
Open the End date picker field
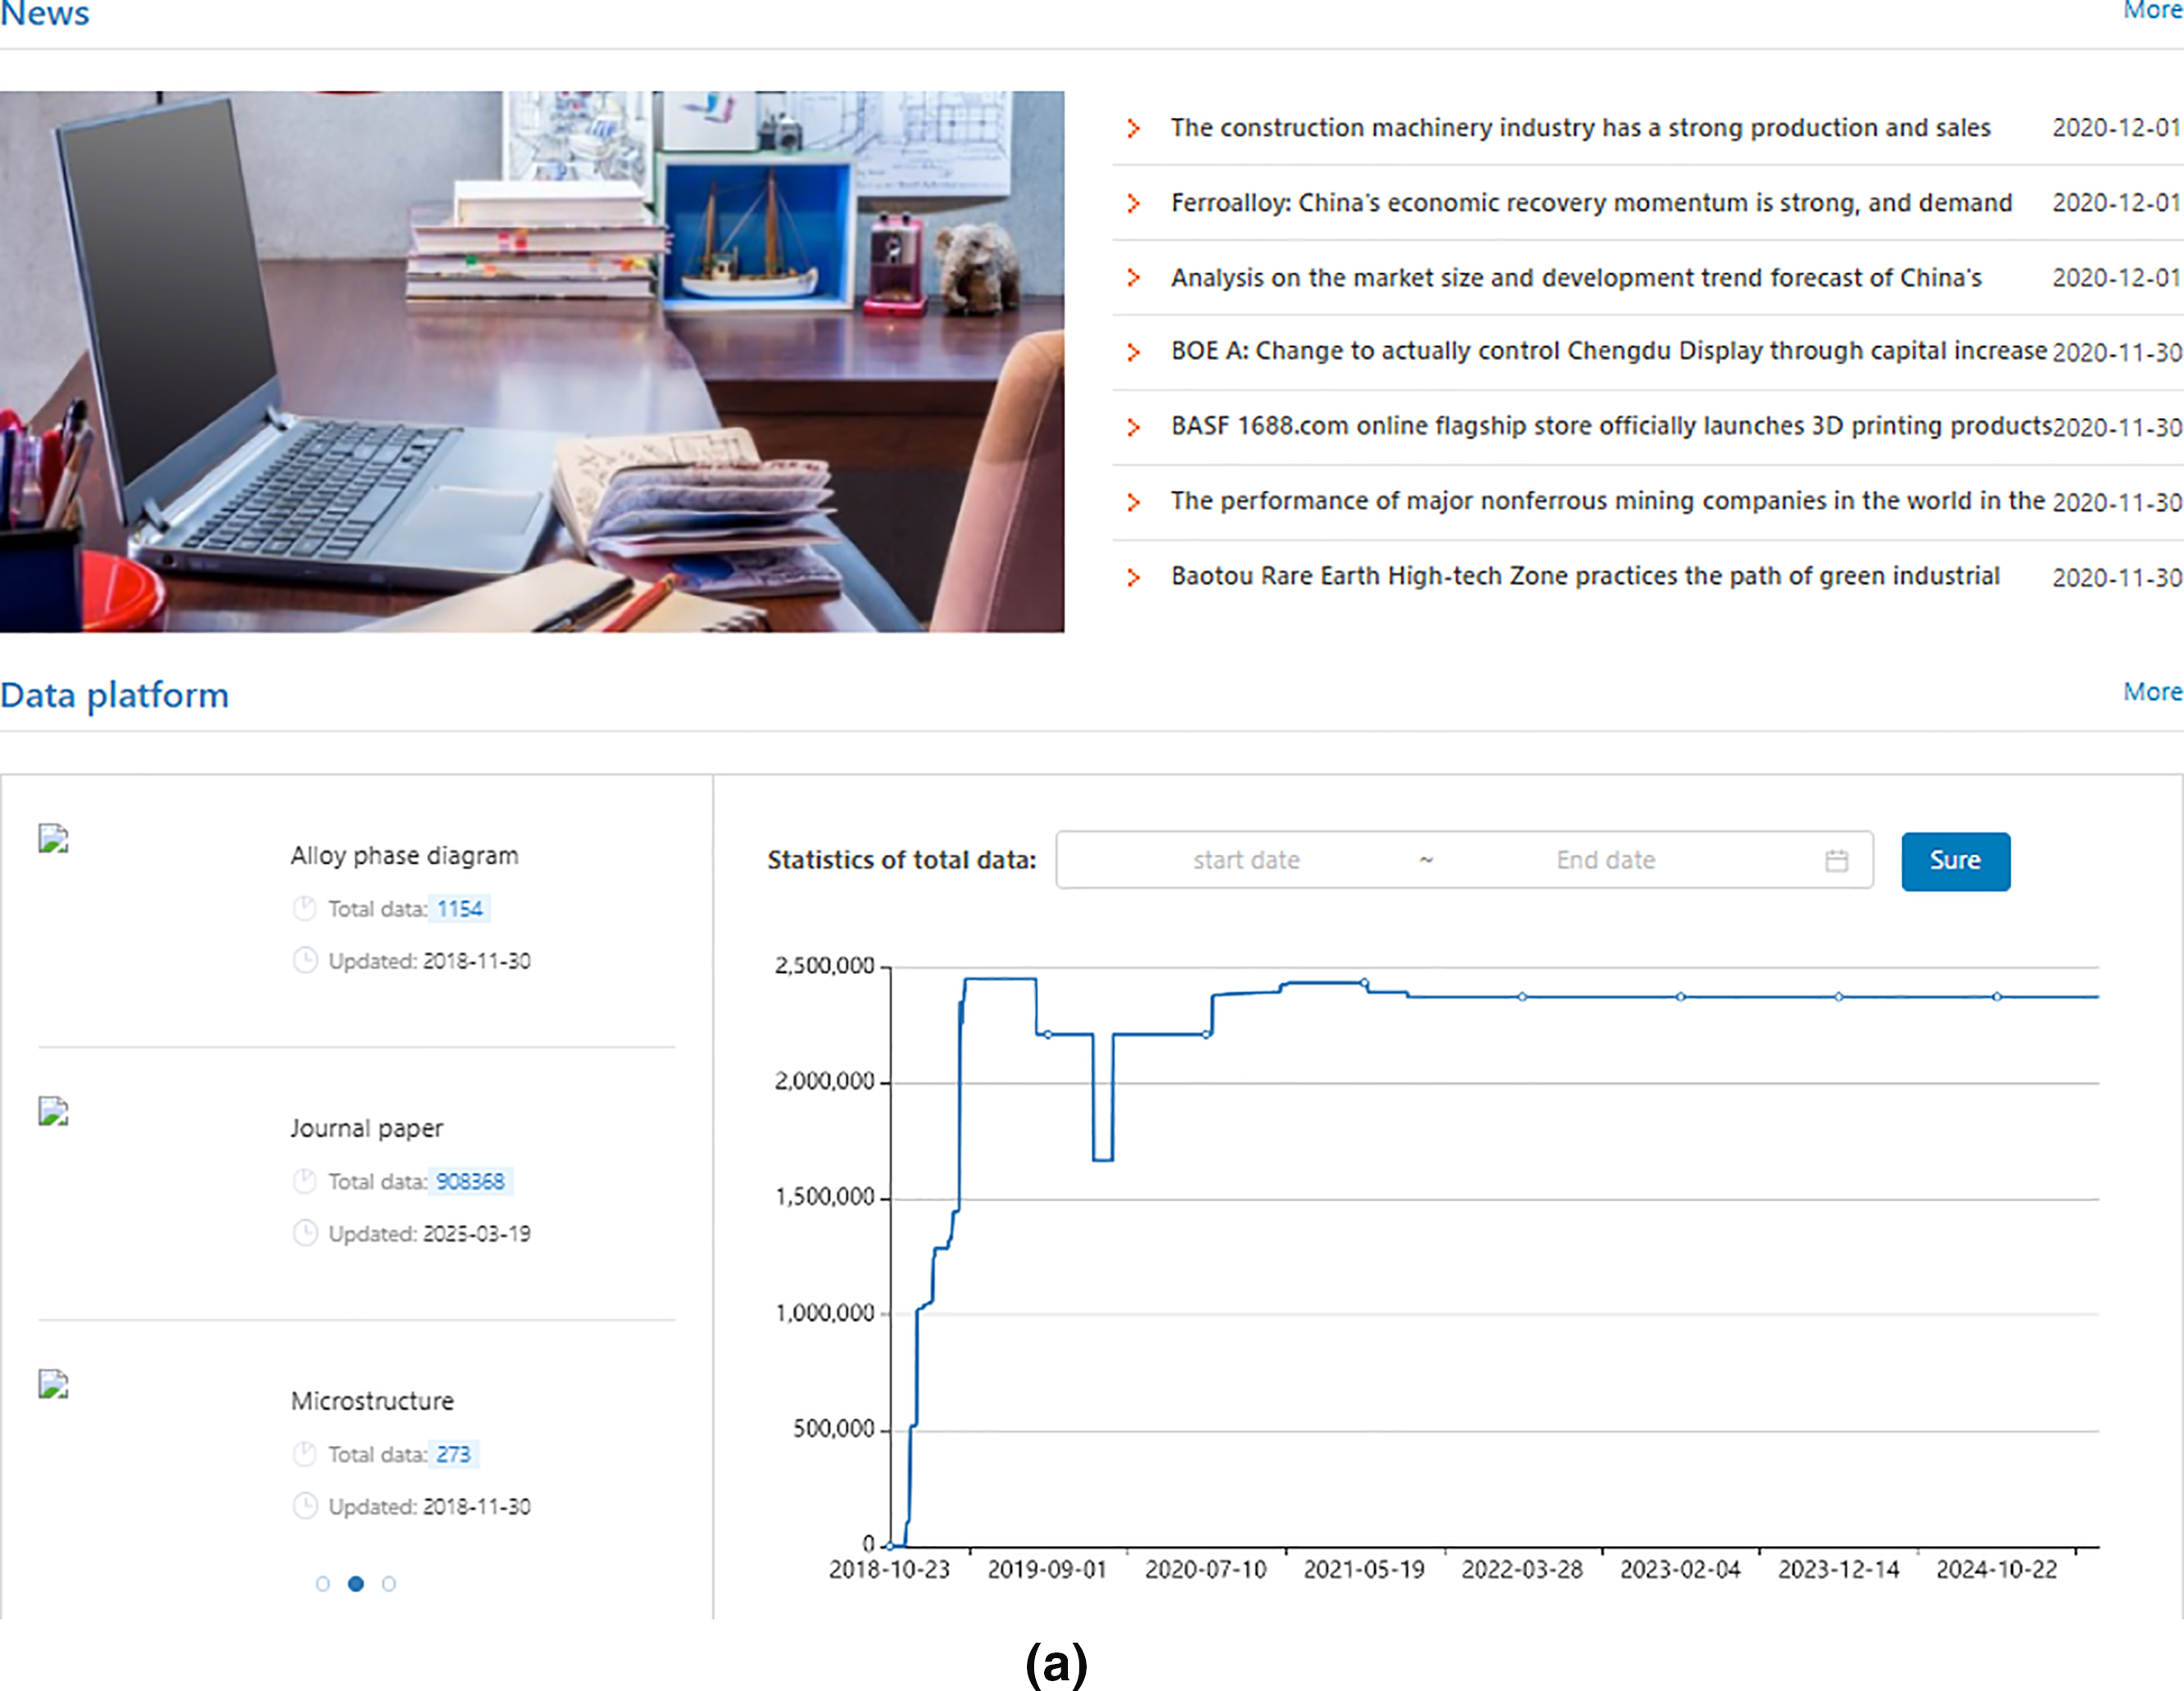click(1605, 860)
